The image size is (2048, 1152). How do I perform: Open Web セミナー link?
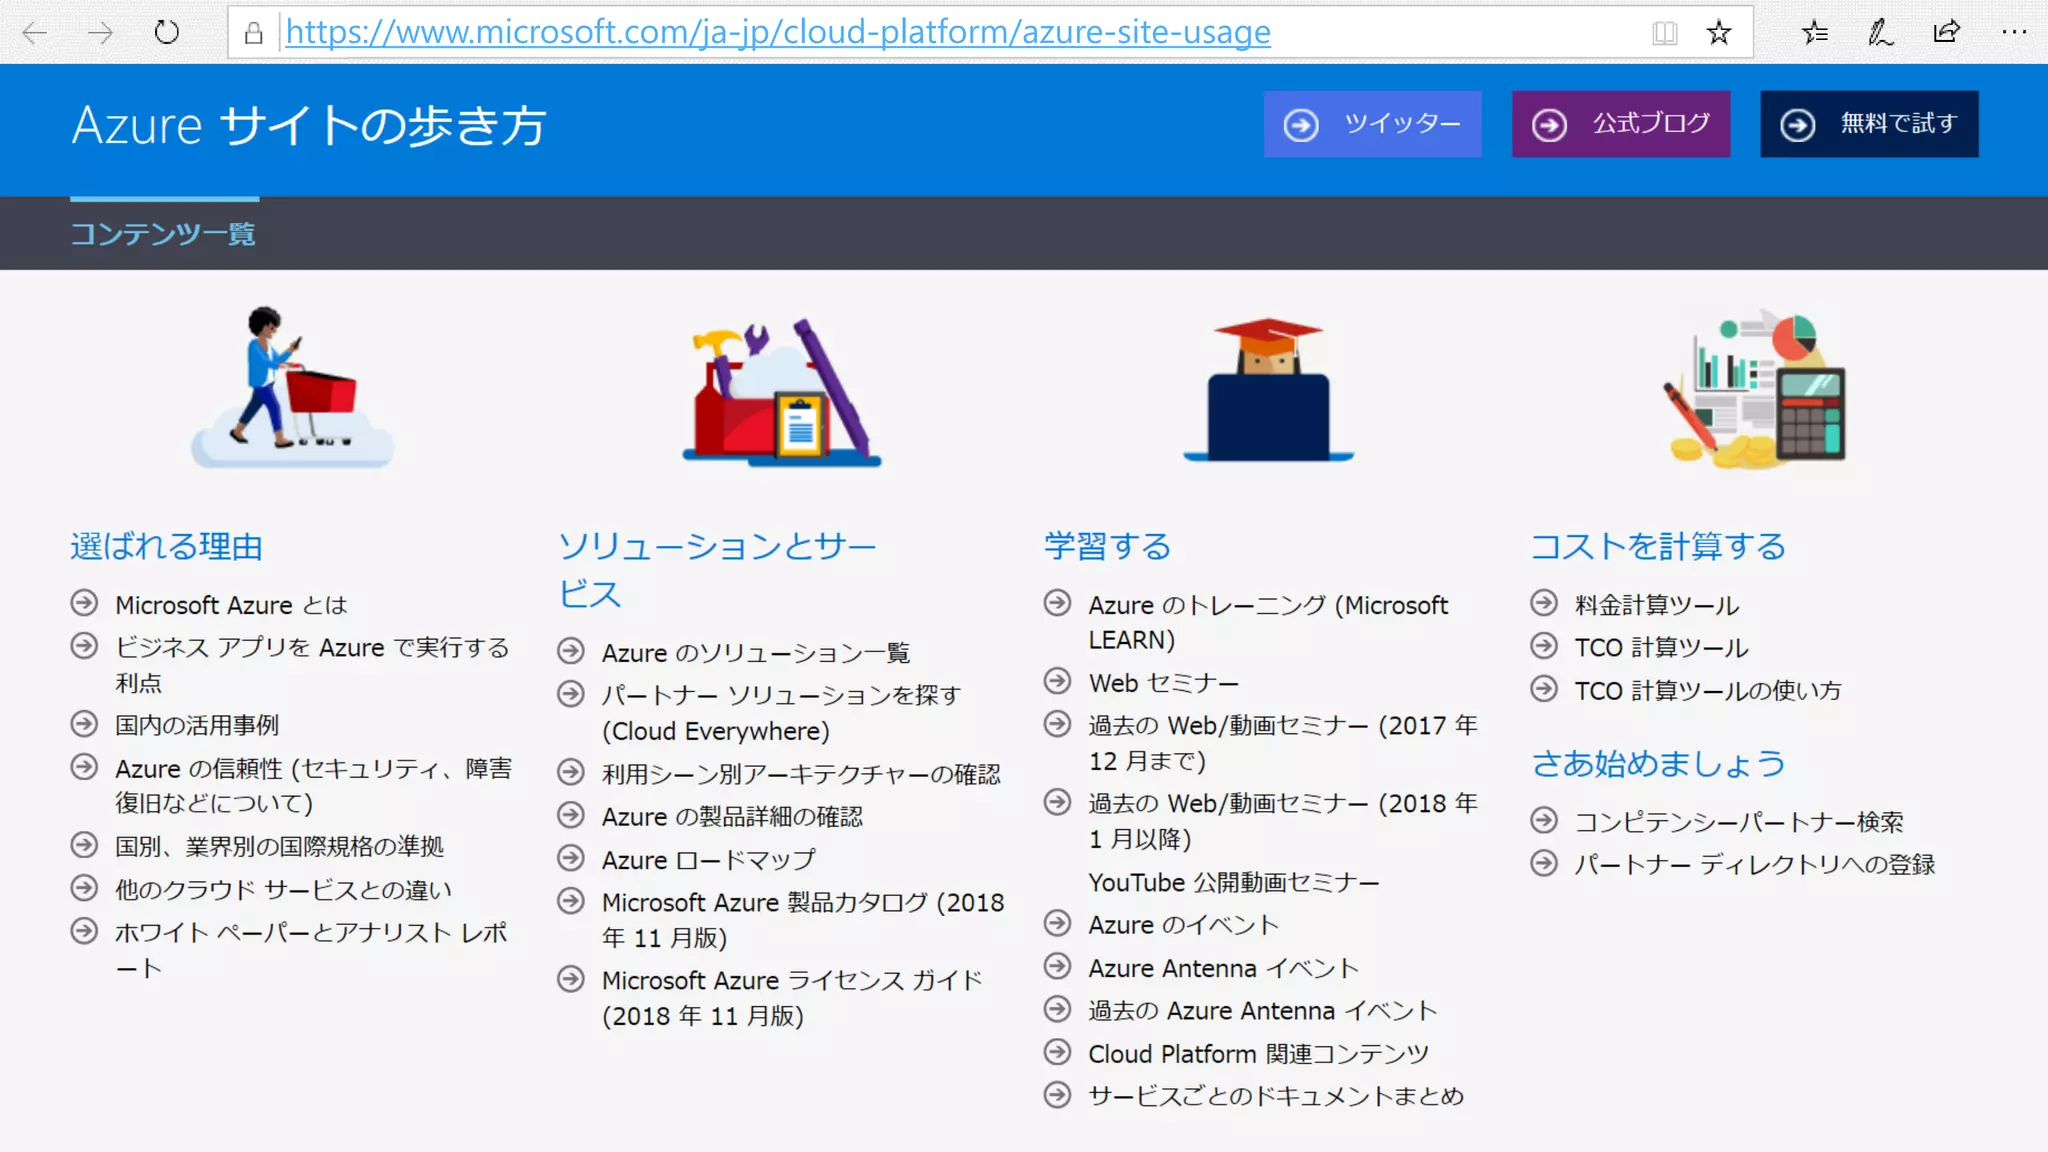[x=1164, y=683]
